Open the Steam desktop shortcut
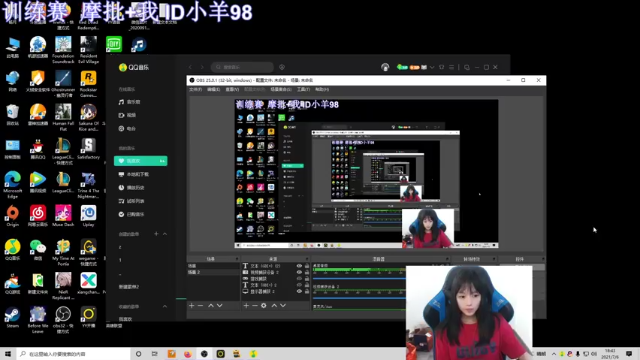 (x=13, y=318)
